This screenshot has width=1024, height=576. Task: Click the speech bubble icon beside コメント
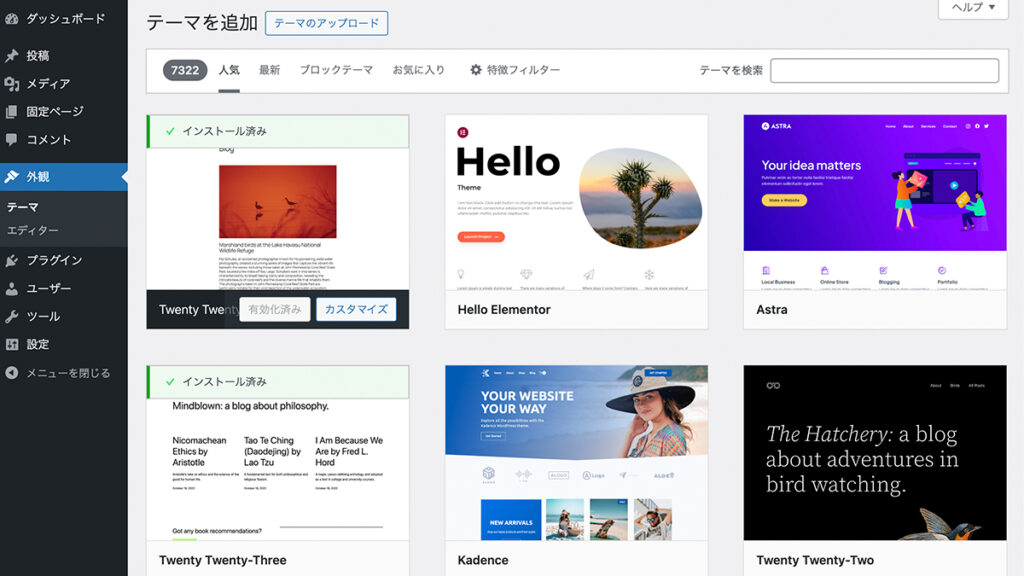[12, 139]
